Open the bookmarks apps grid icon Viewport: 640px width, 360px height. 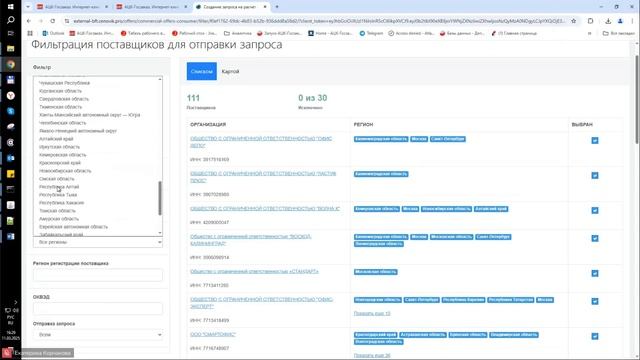click(x=30, y=33)
